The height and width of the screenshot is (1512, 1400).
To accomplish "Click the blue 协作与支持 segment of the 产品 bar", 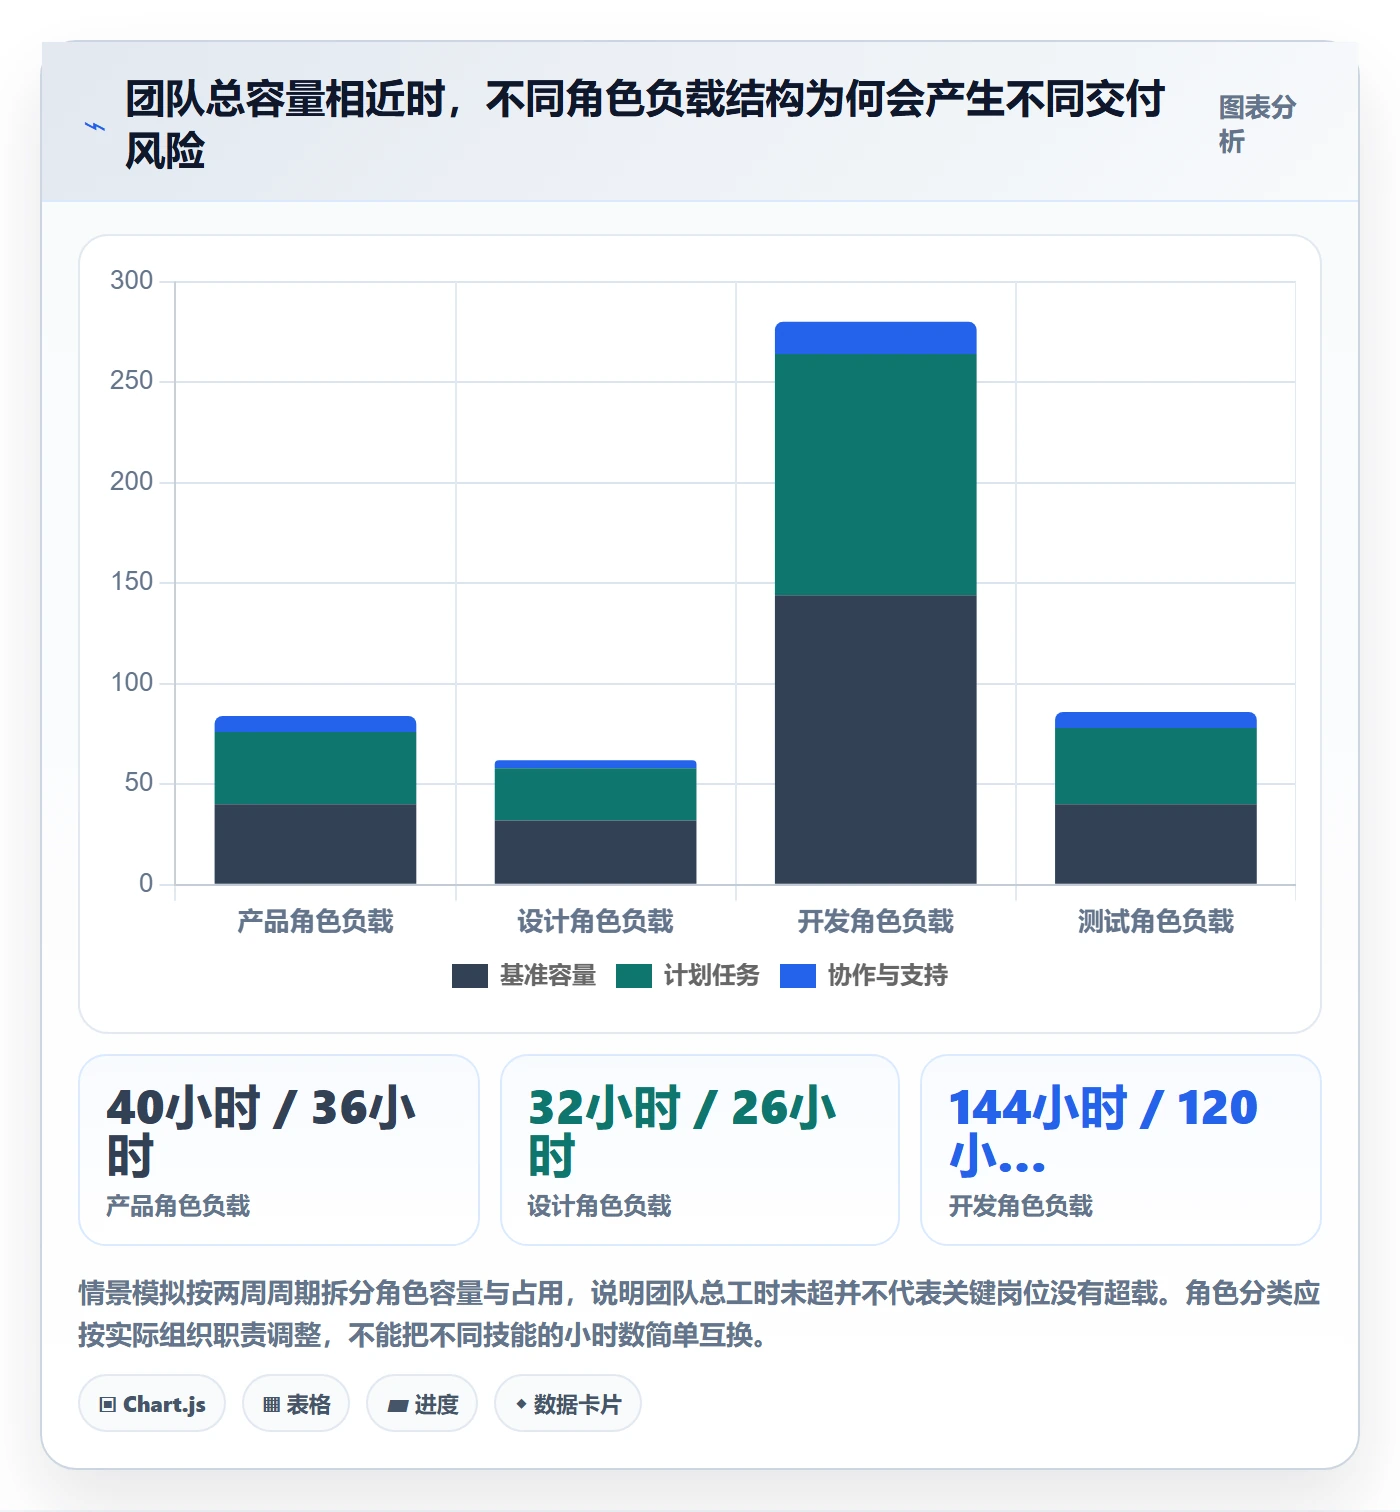I will pyautogui.click(x=315, y=724).
